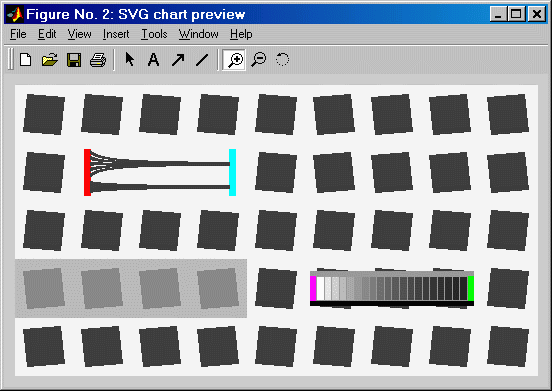Open a file with folder icon

50,60
